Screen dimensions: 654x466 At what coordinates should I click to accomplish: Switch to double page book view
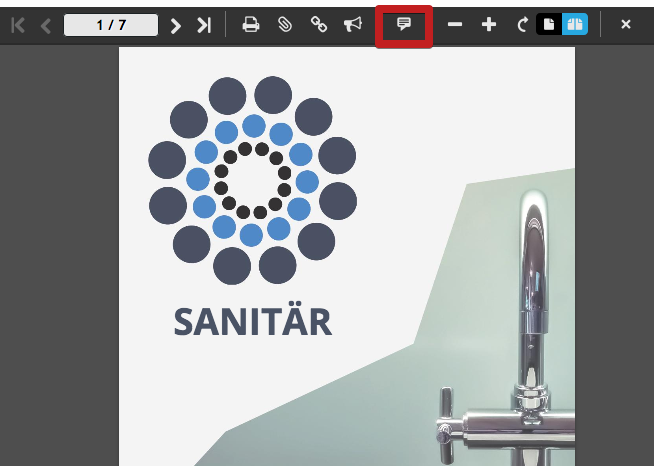pos(574,25)
